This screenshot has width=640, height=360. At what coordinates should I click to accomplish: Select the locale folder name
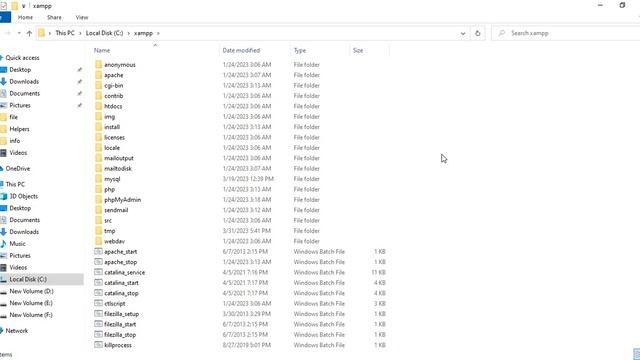tap(112, 148)
